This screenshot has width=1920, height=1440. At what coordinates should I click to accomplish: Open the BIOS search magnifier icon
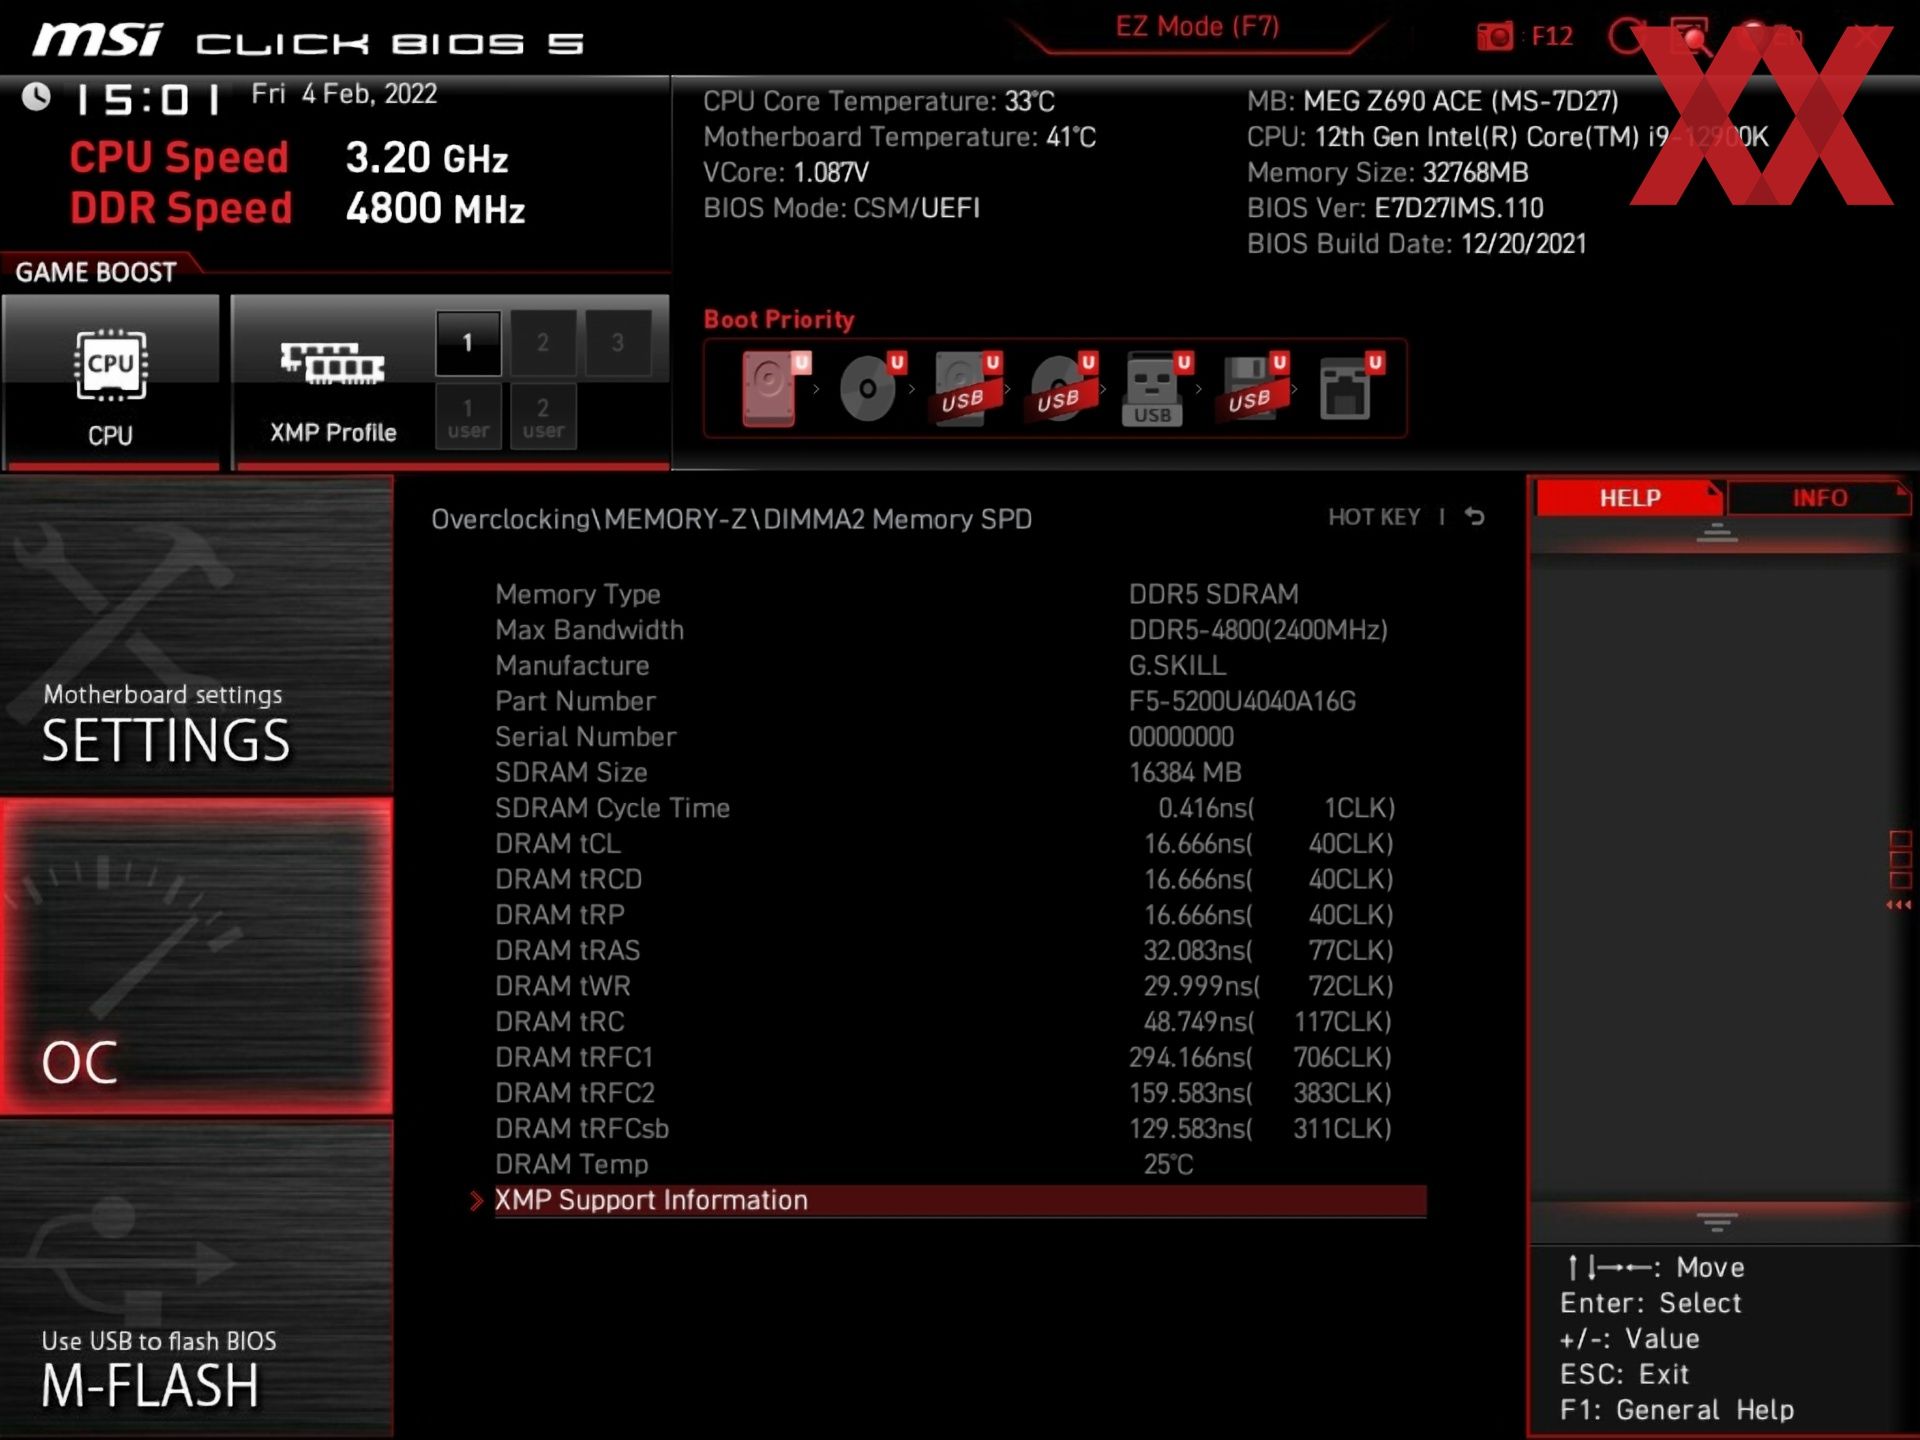[1690, 36]
